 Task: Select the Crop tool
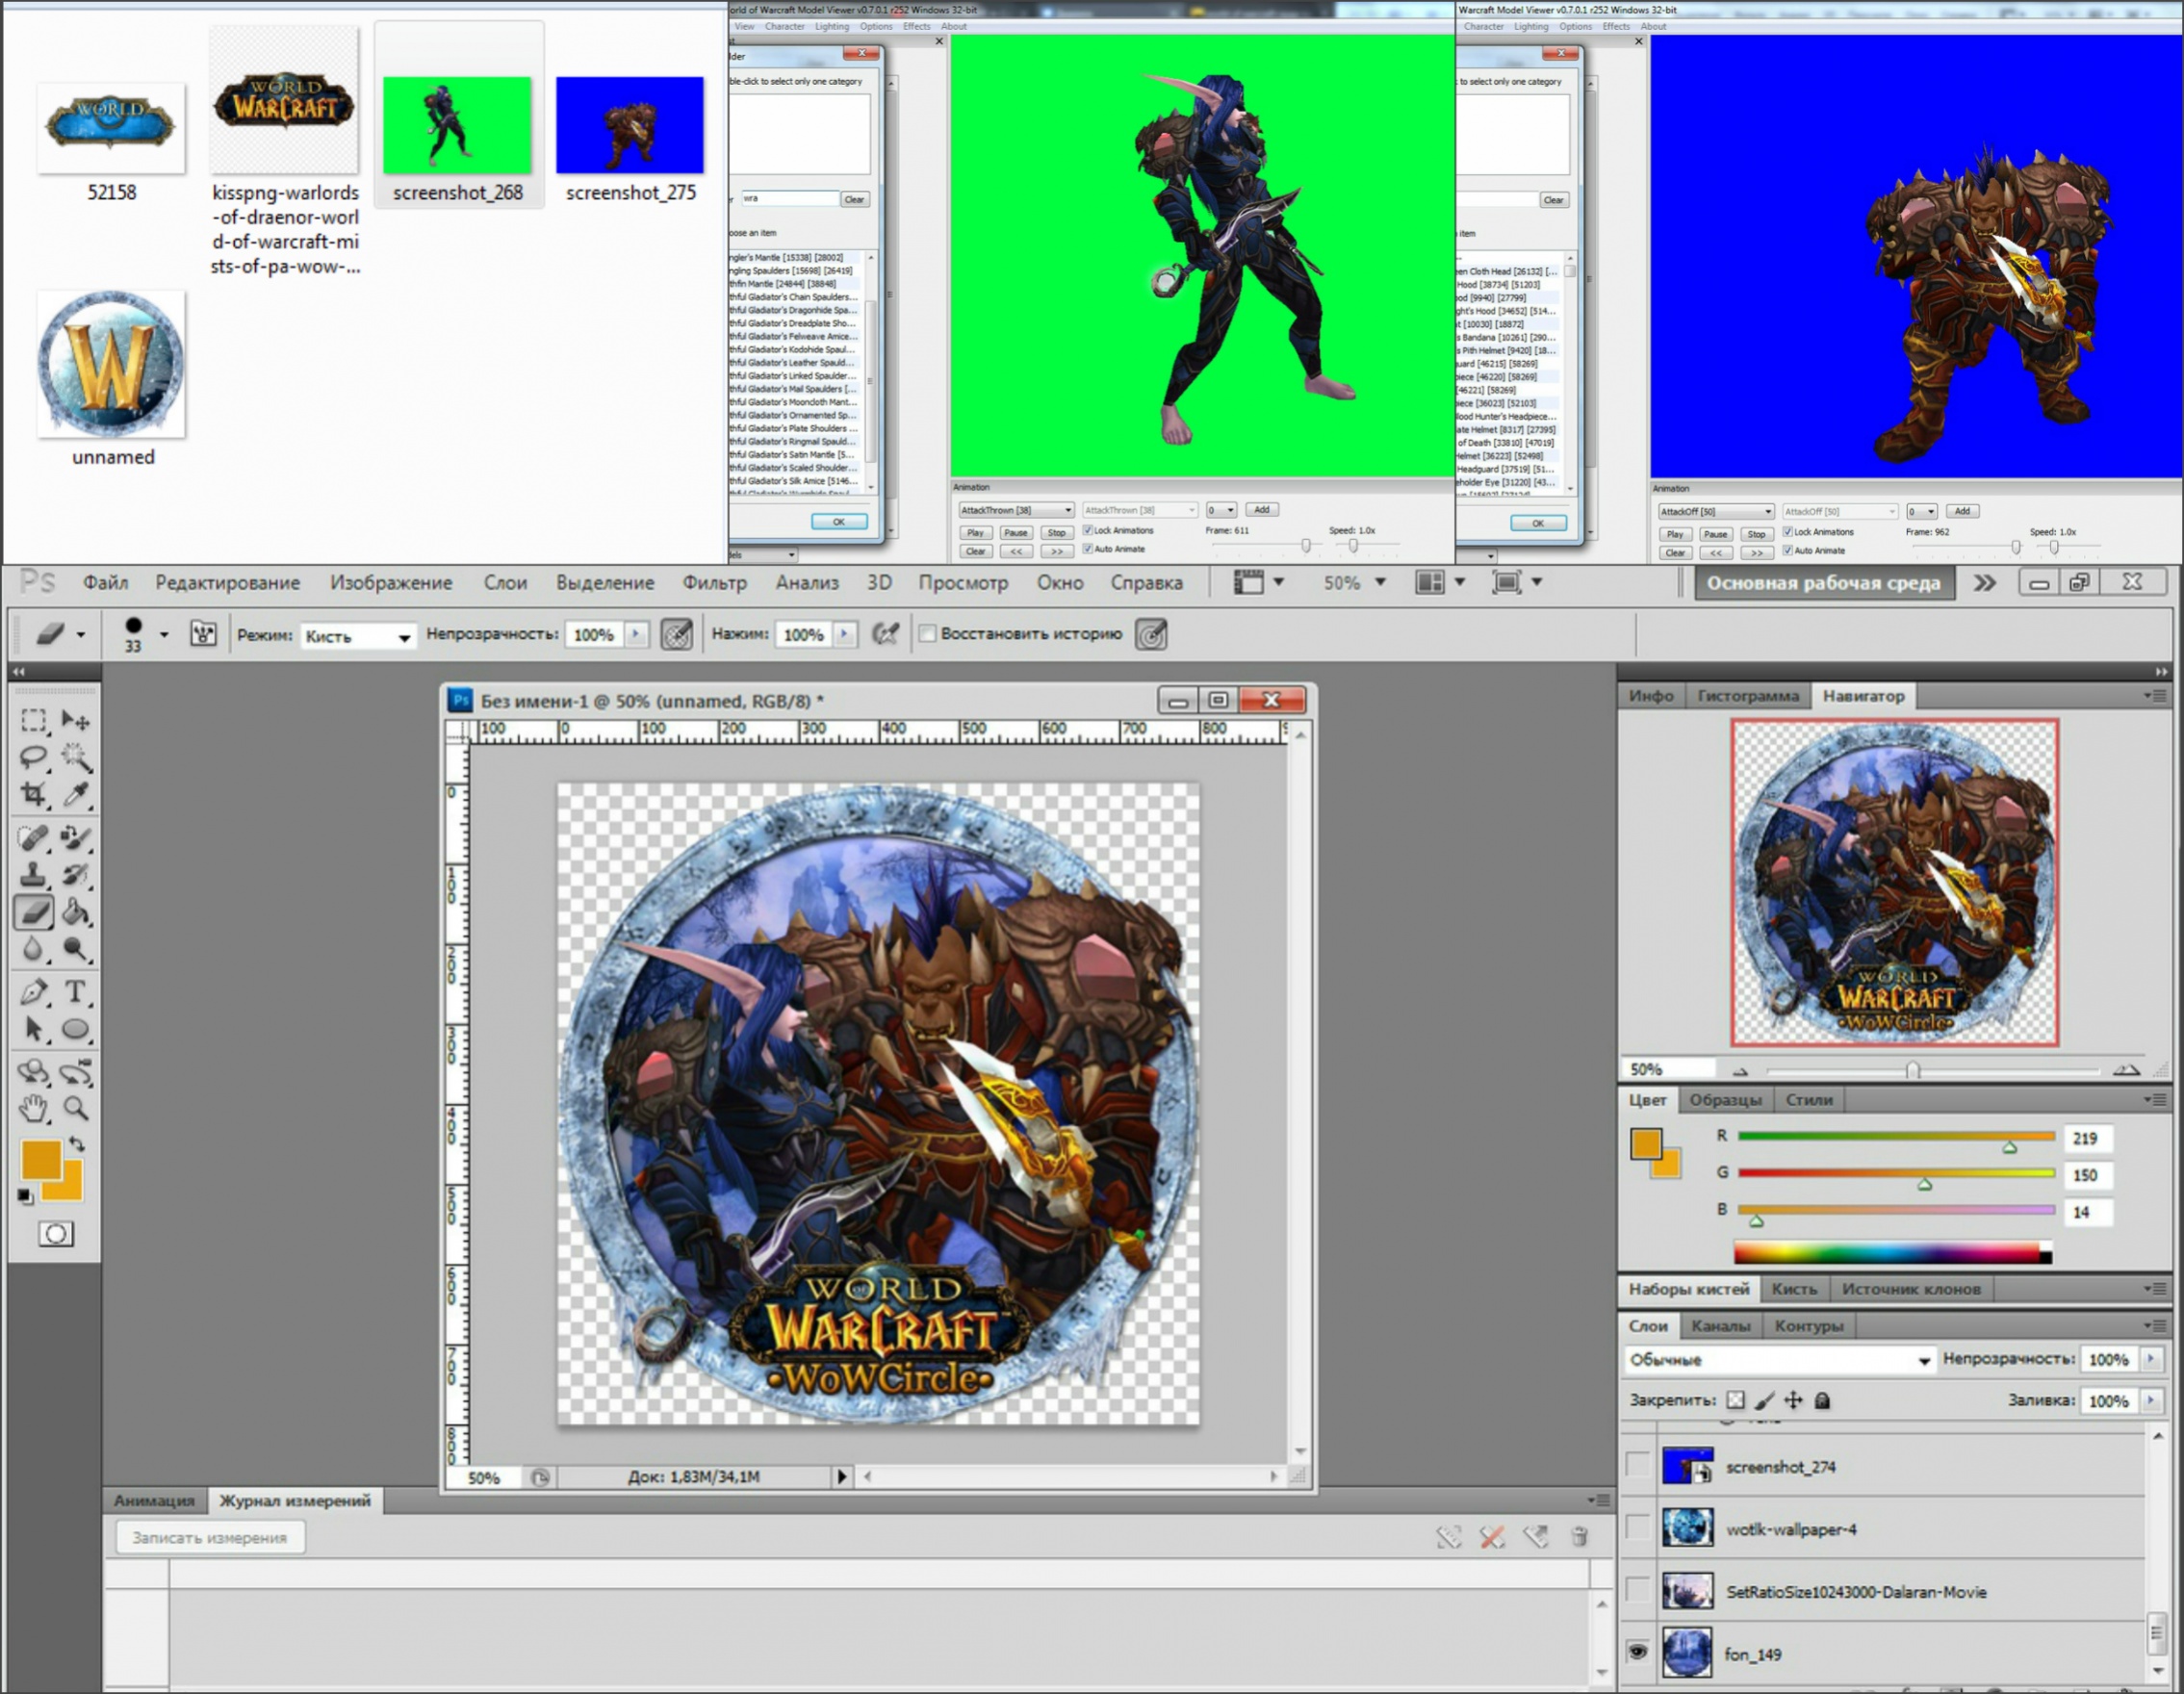pos(33,794)
